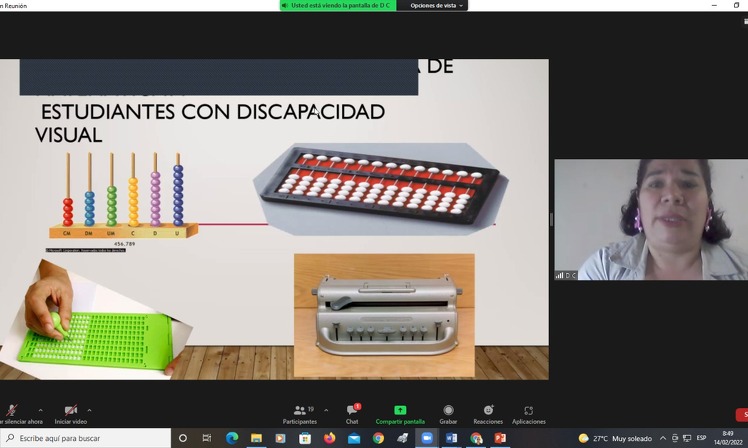Expand audio options arrow beside microphone
Image resolution: width=748 pixels, height=448 pixels.
coord(41,410)
